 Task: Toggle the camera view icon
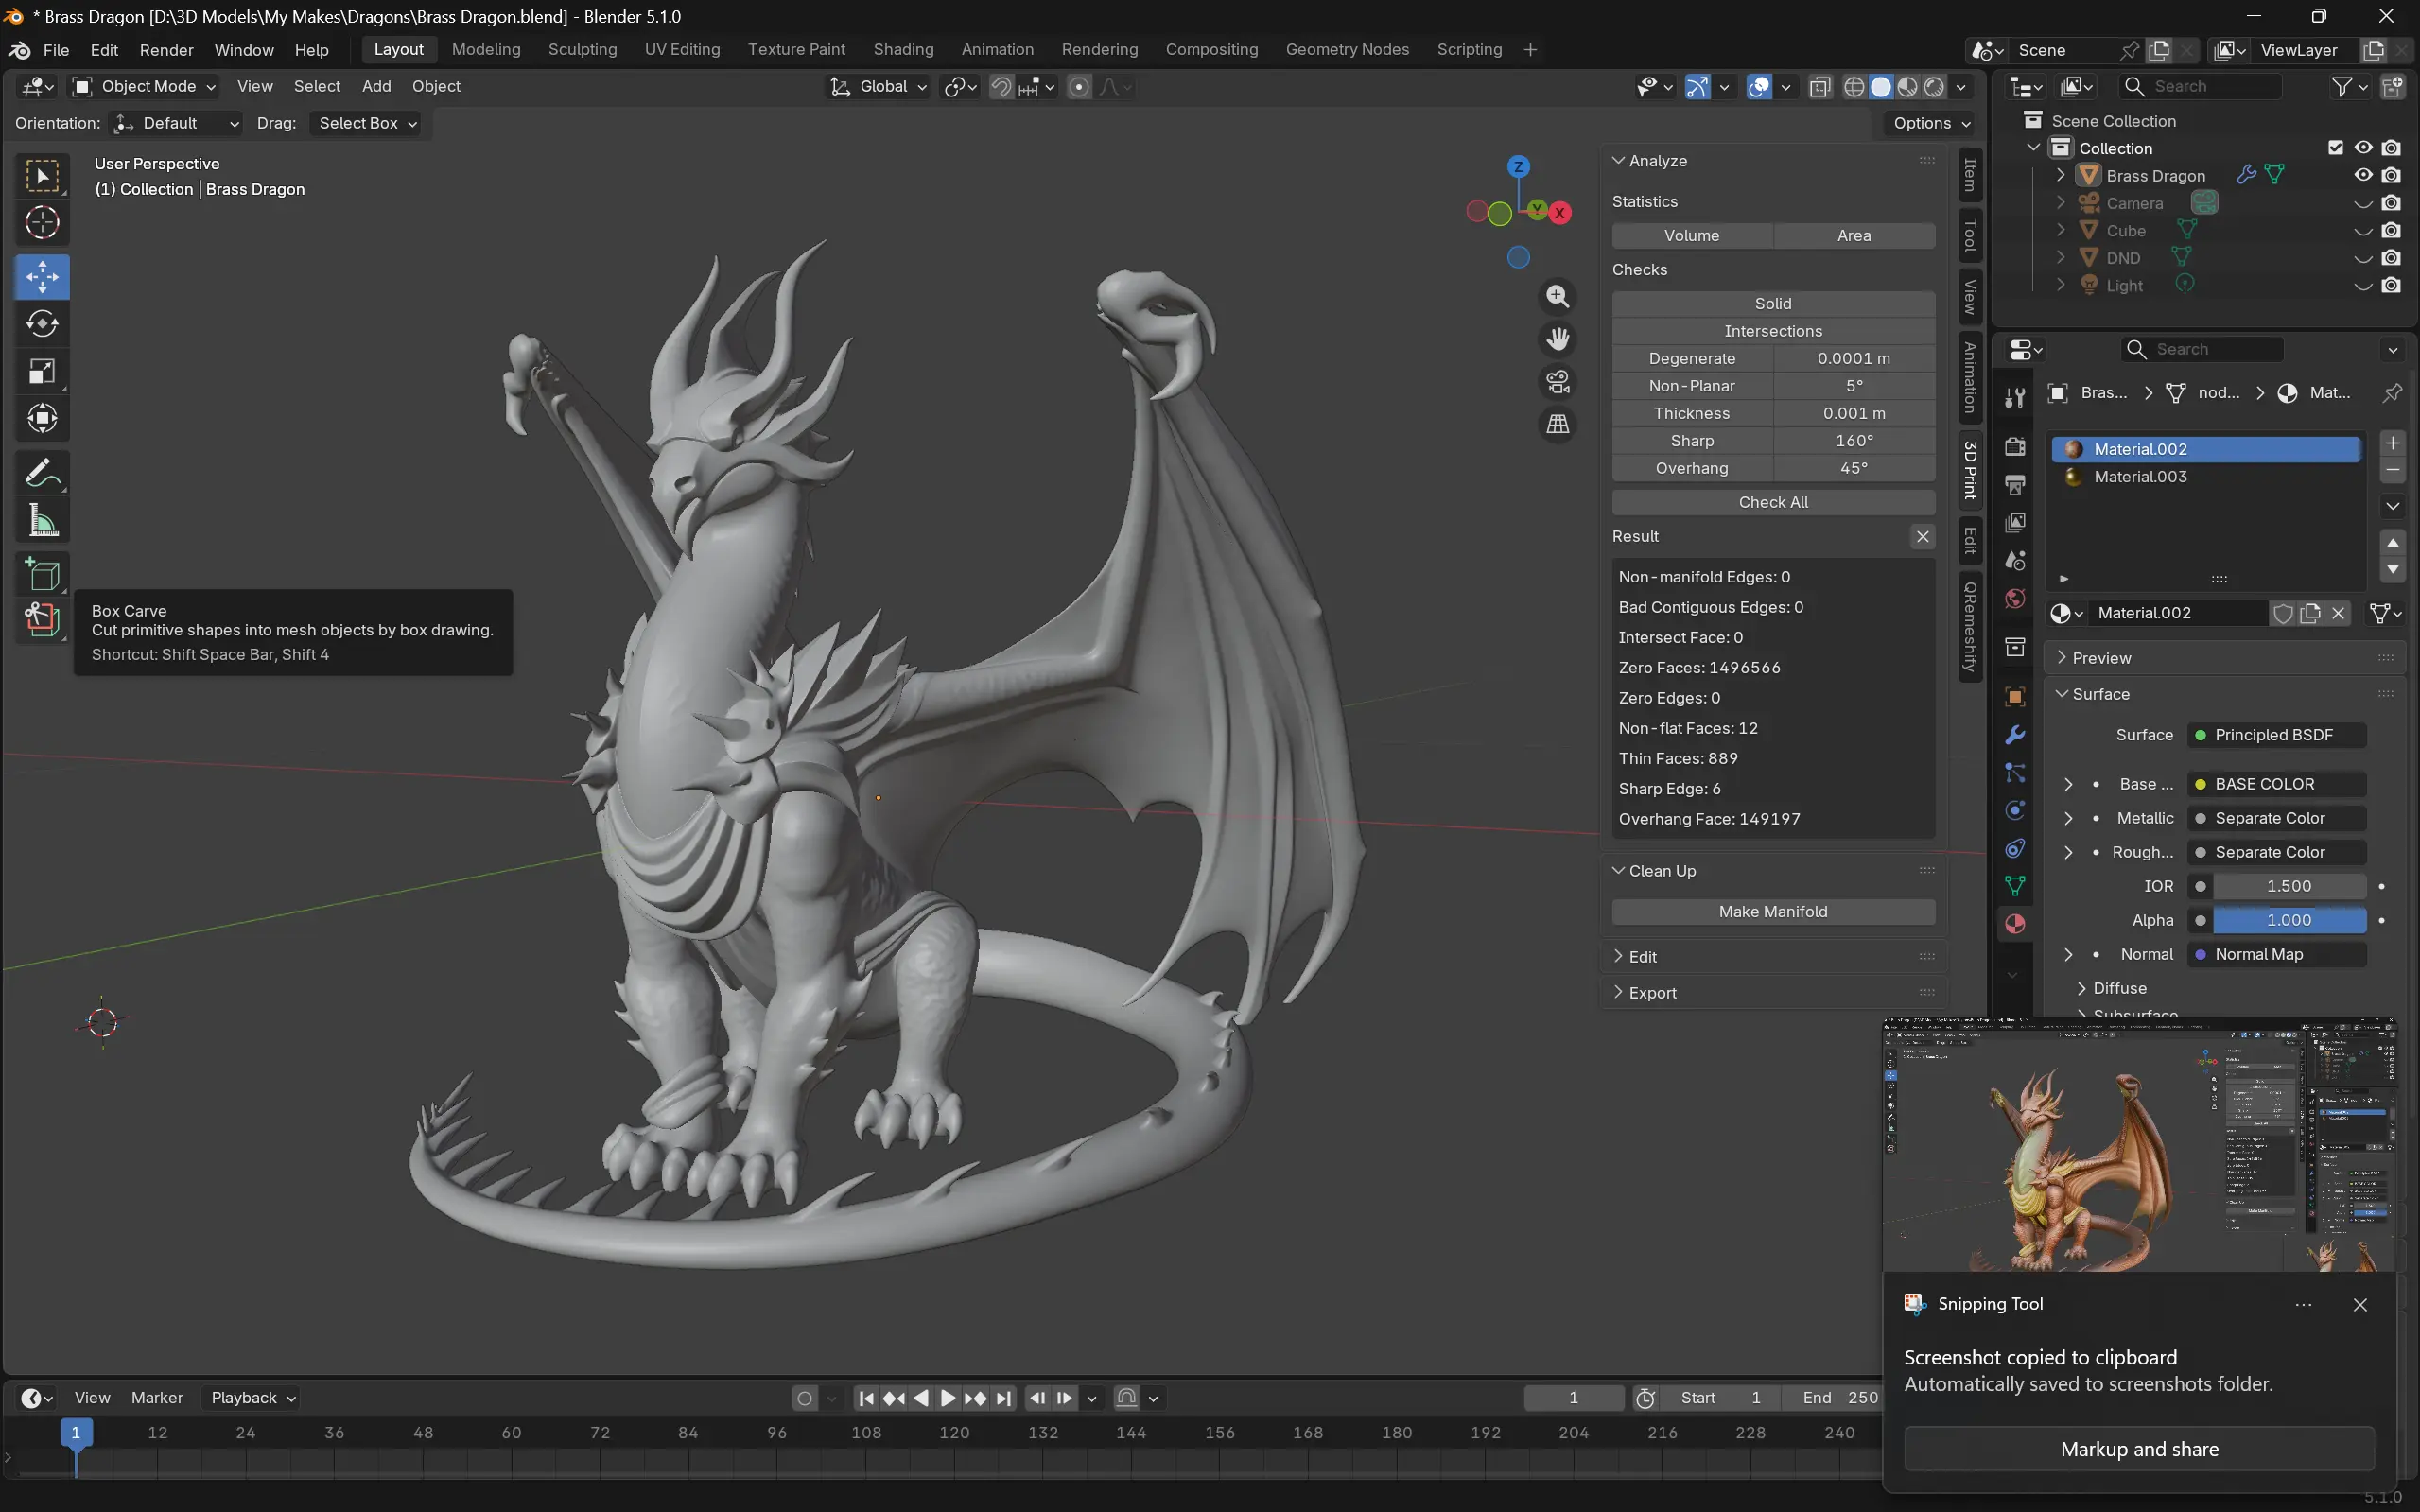click(x=1557, y=382)
